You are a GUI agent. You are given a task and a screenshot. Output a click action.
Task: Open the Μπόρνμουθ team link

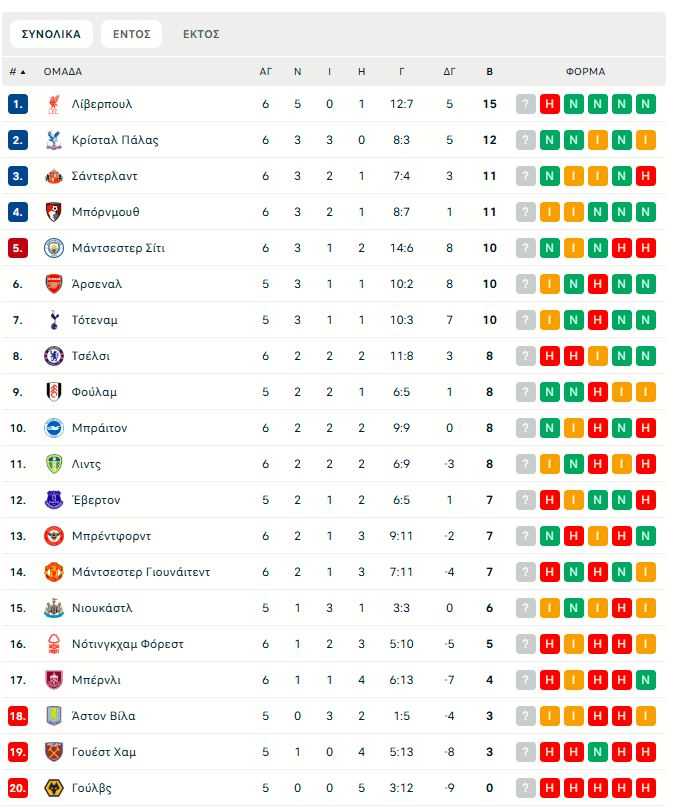coord(106,212)
